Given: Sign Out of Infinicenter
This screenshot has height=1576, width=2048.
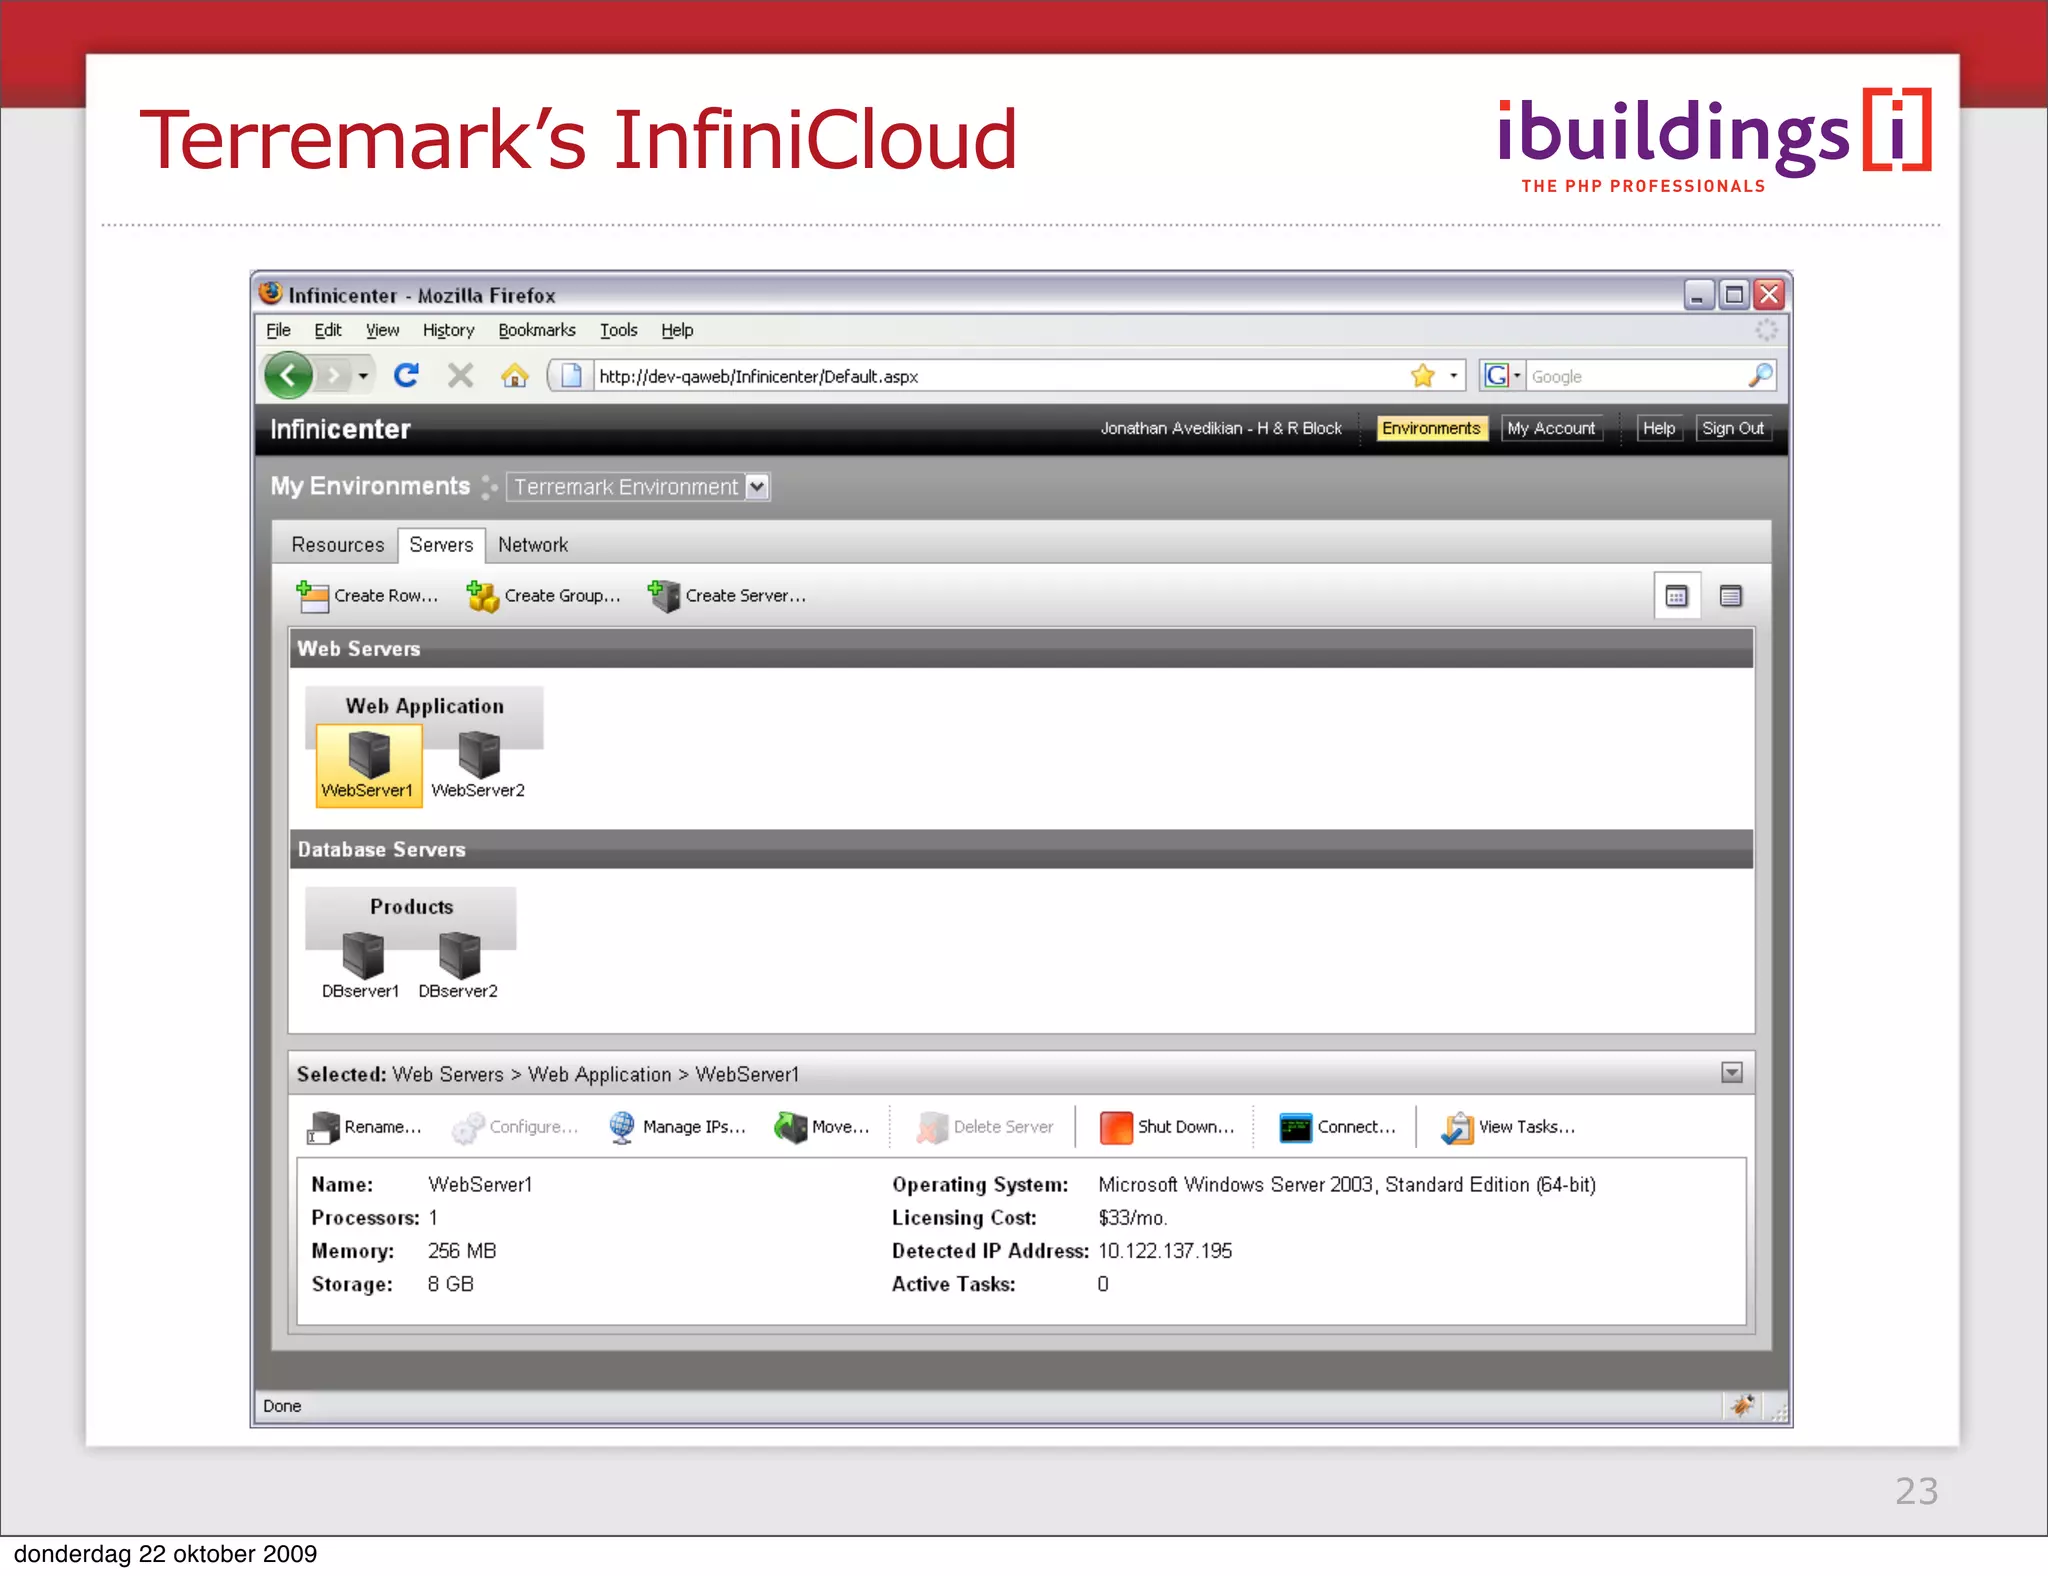Looking at the screenshot, I should coord(1733,428).
